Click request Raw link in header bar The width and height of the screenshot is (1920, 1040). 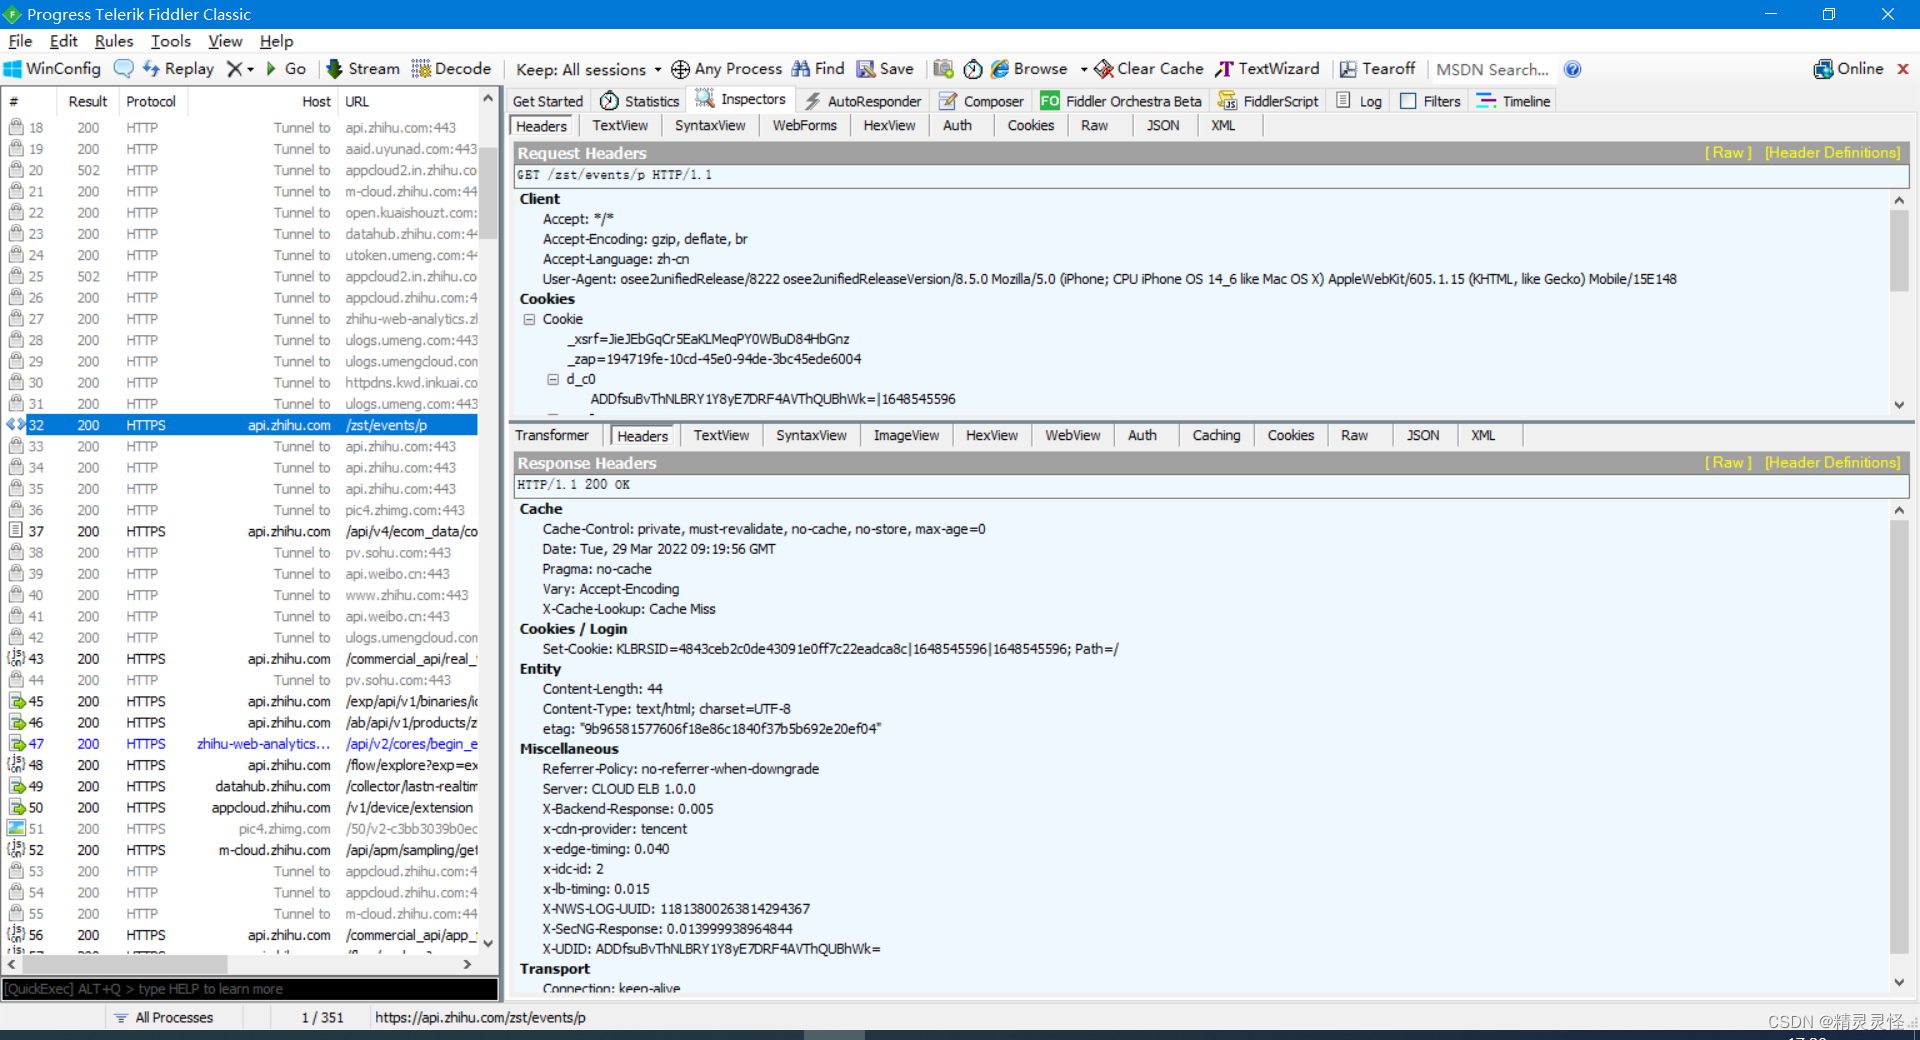1728,153
